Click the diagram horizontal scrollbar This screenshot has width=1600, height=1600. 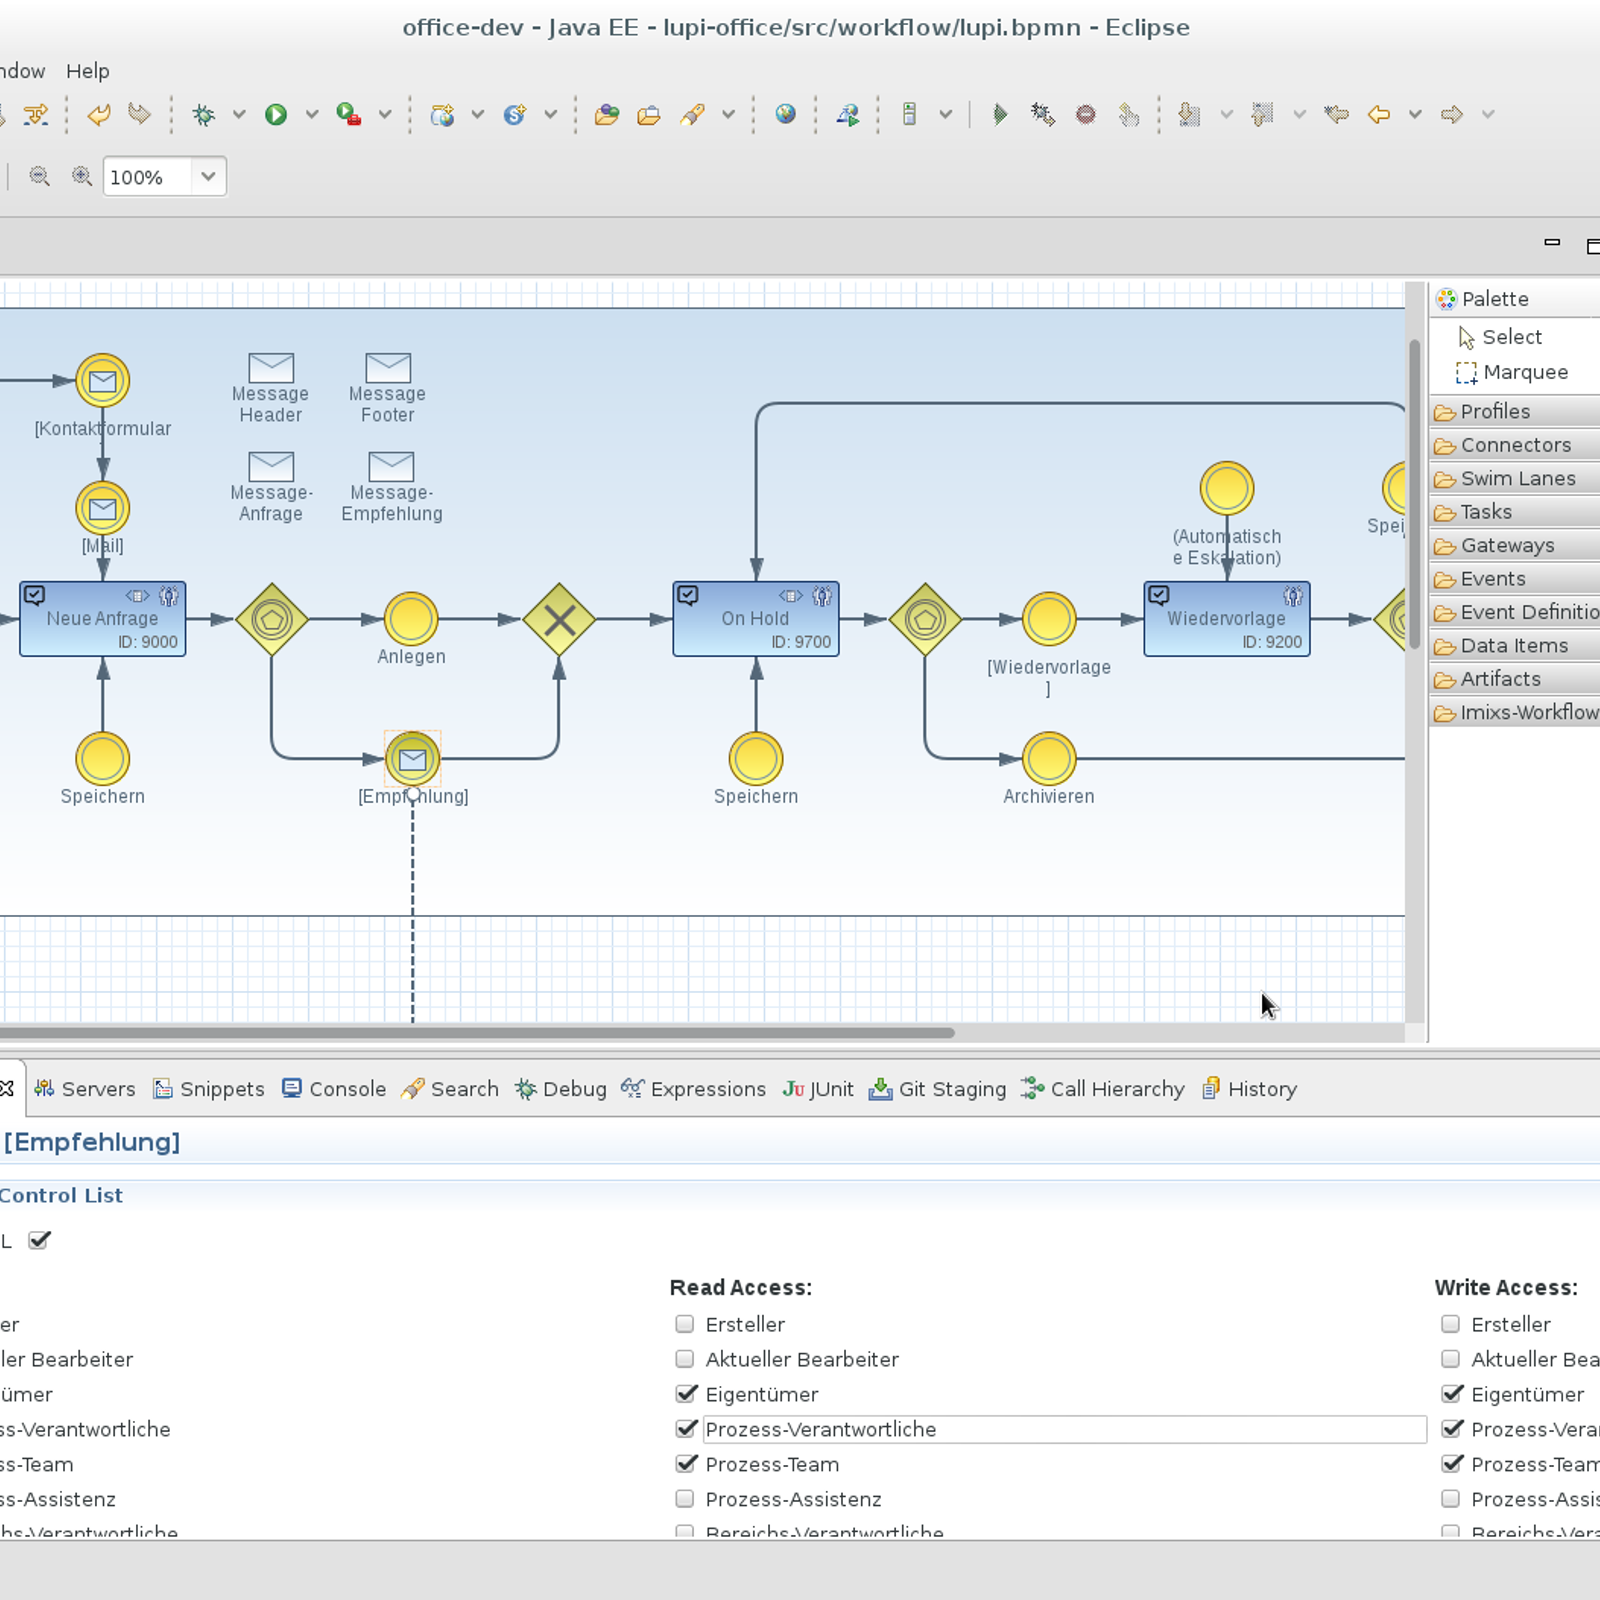tap(477, 1033)
